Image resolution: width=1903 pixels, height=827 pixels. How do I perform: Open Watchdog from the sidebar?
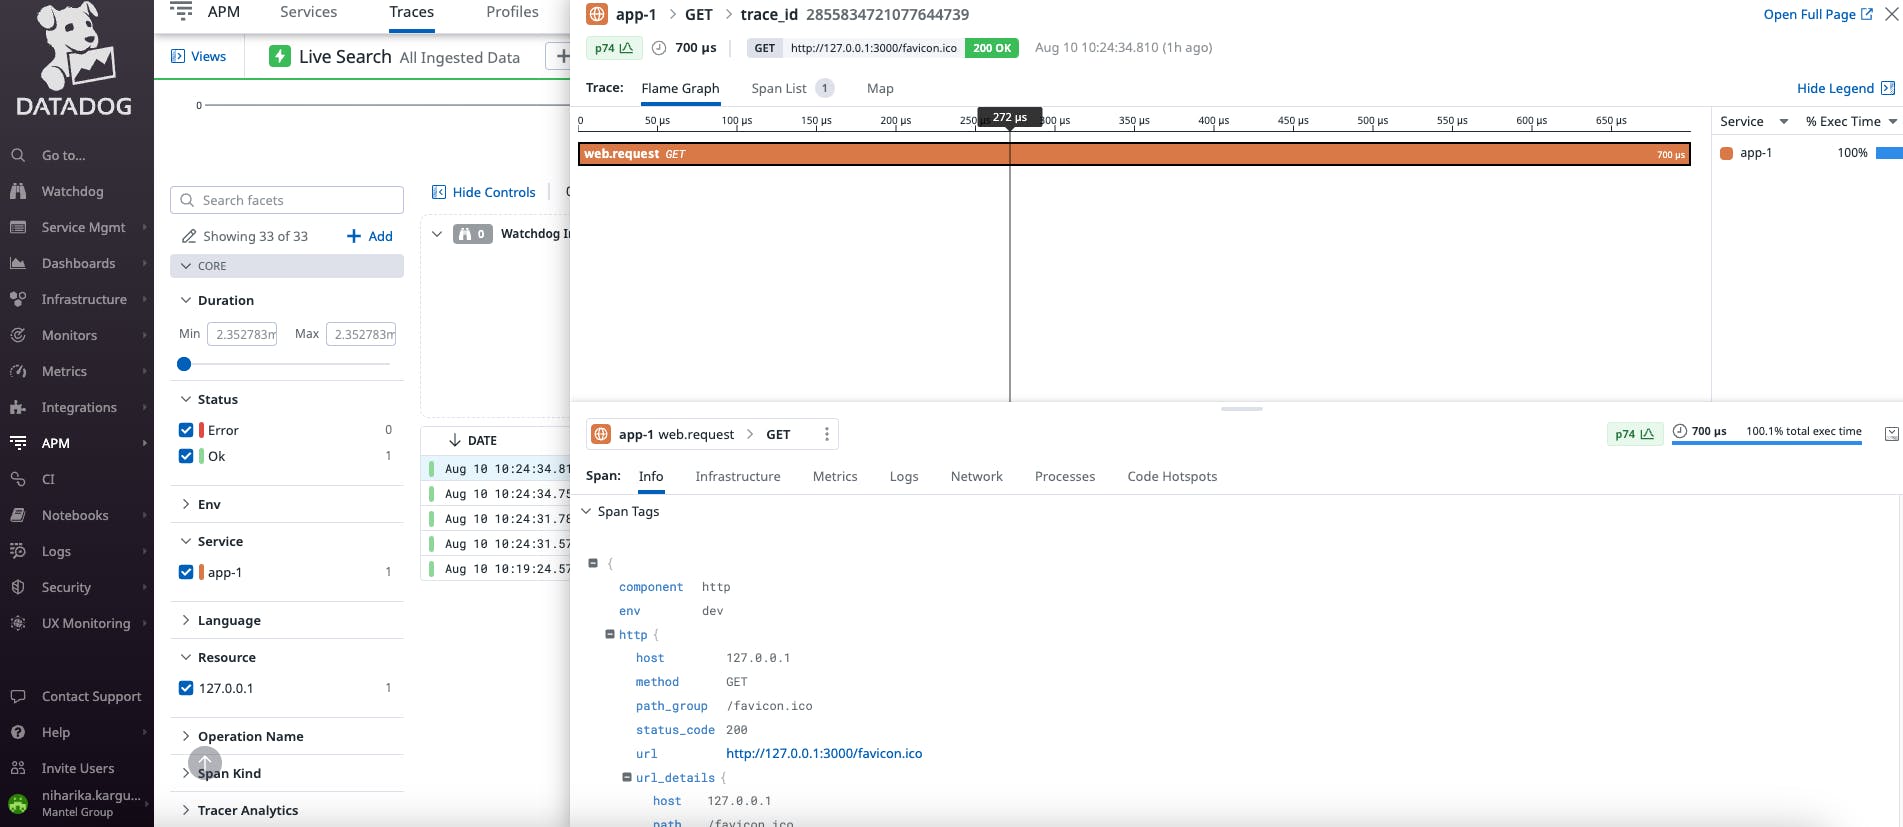pos(72,191)
